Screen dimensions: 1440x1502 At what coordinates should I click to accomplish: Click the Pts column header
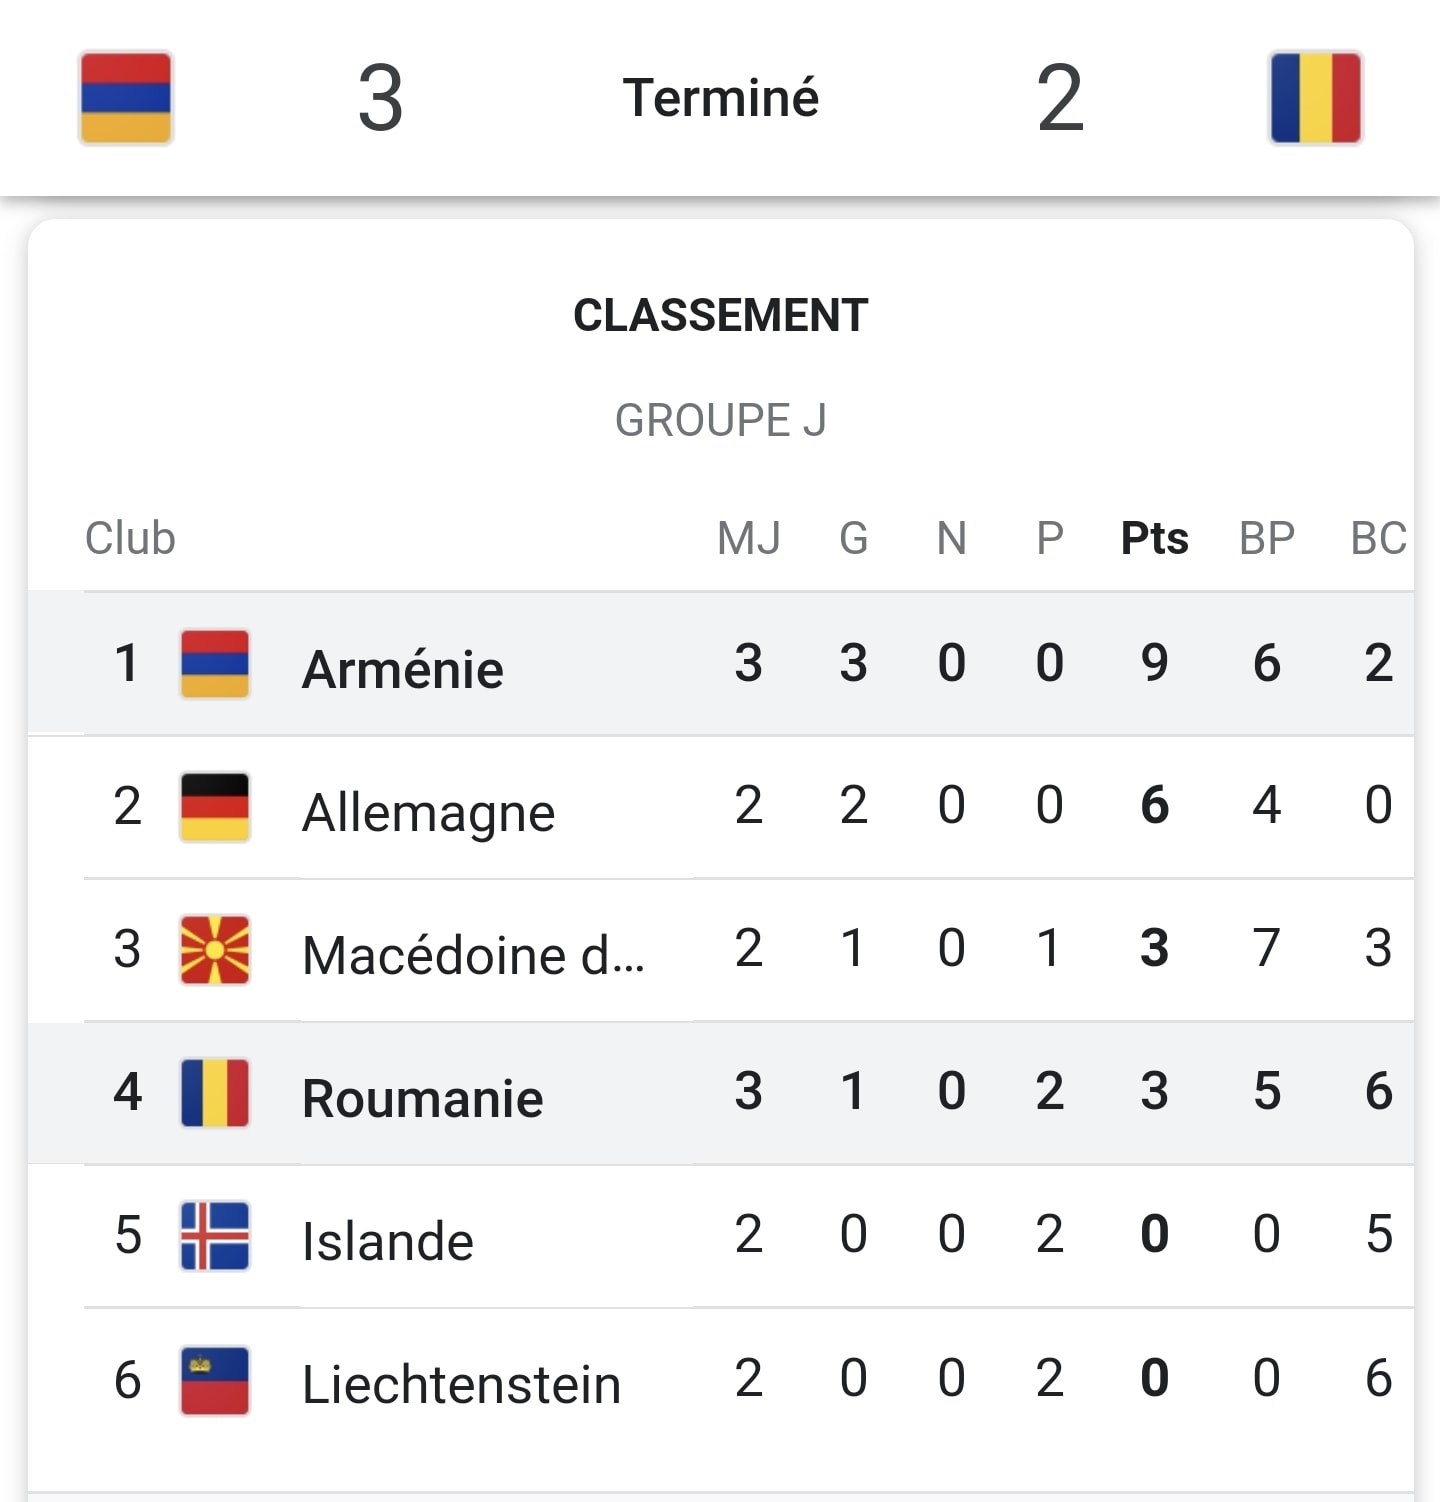coord(1154,538)
